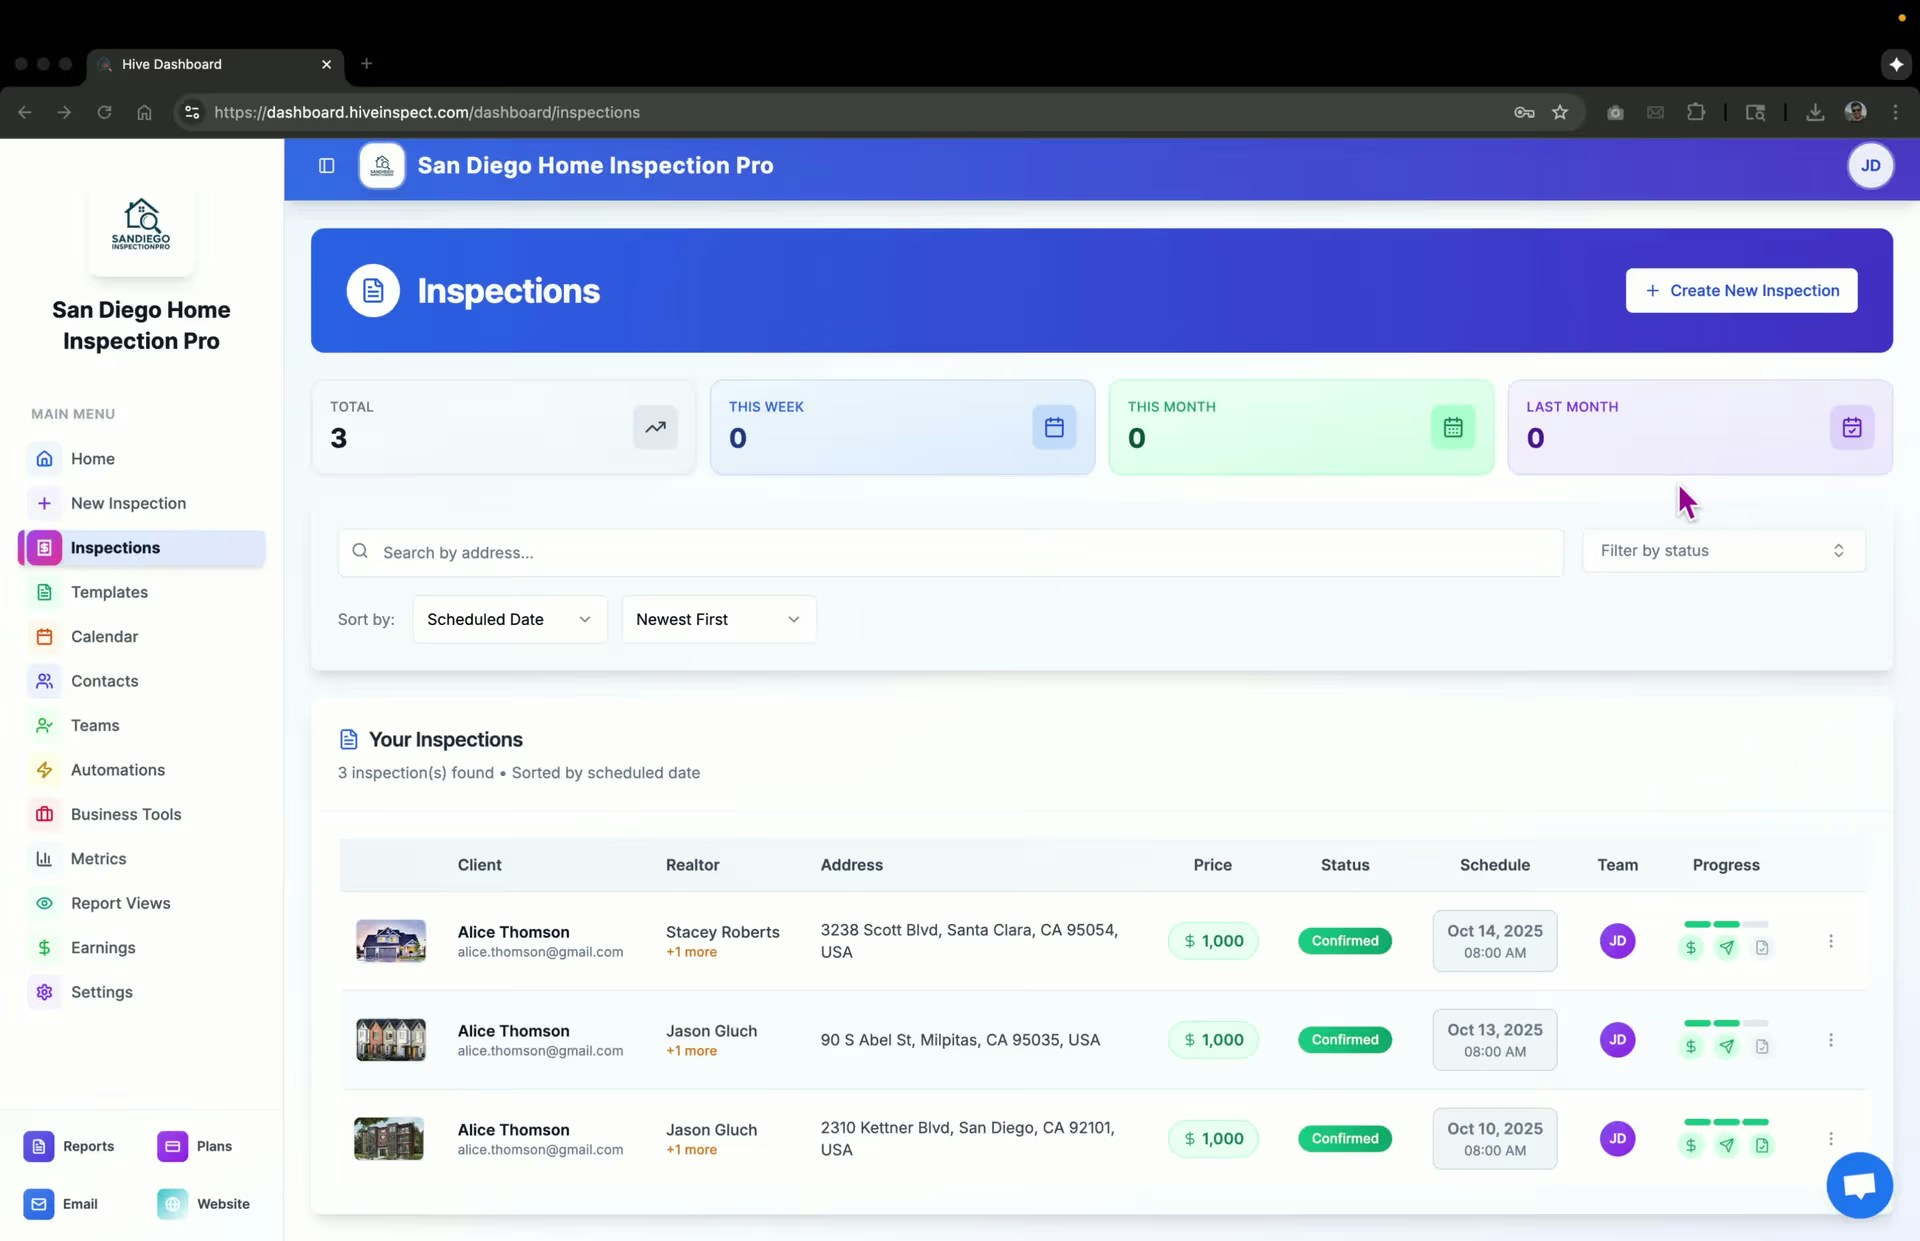Open the more options menu for Santa Clara inspection
This screenshot has width=1920, height=1241.
coord(1831,941)
